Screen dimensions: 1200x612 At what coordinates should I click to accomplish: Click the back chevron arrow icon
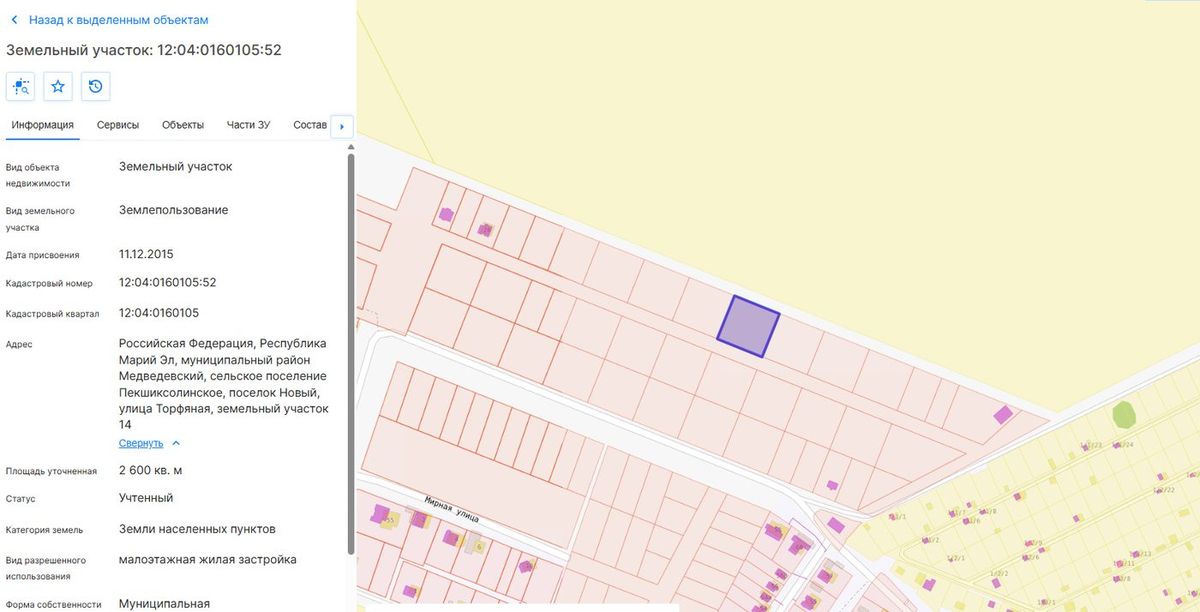coord(14,20)
